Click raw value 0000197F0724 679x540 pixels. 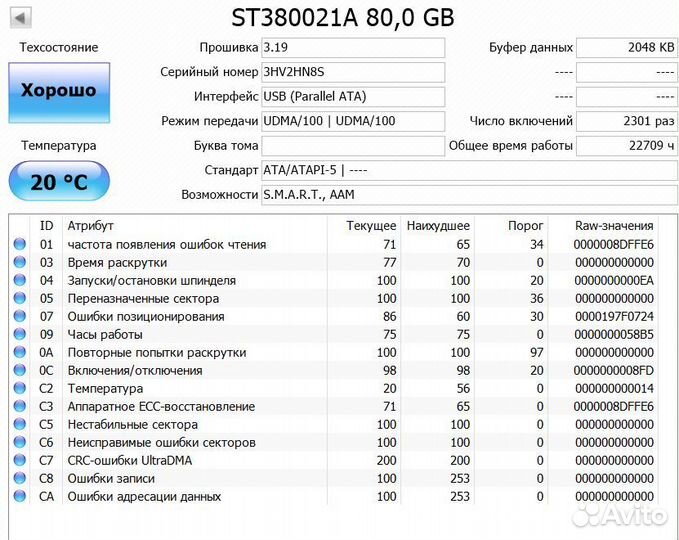pyautogui.click(x=614, y=317)
